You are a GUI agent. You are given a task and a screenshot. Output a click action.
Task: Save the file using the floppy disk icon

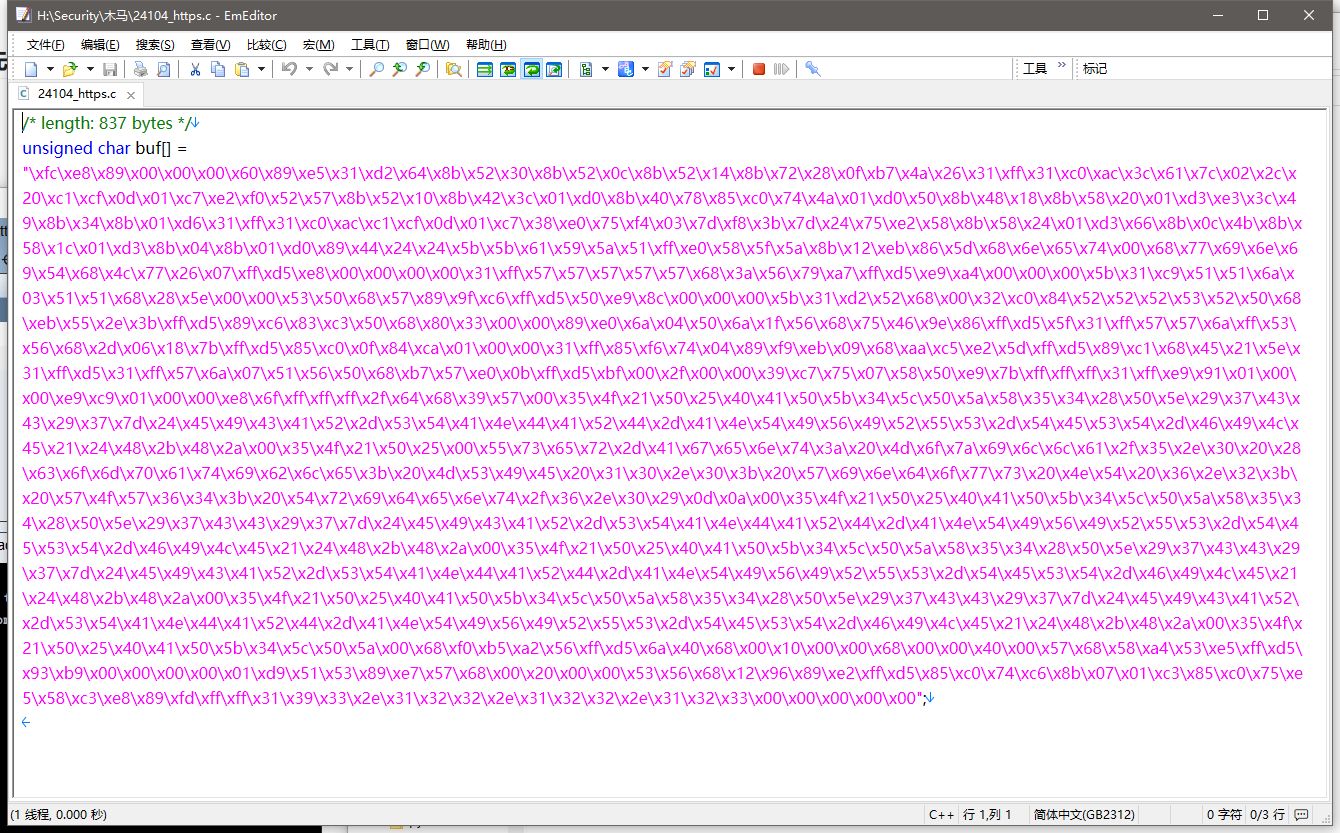110,69
